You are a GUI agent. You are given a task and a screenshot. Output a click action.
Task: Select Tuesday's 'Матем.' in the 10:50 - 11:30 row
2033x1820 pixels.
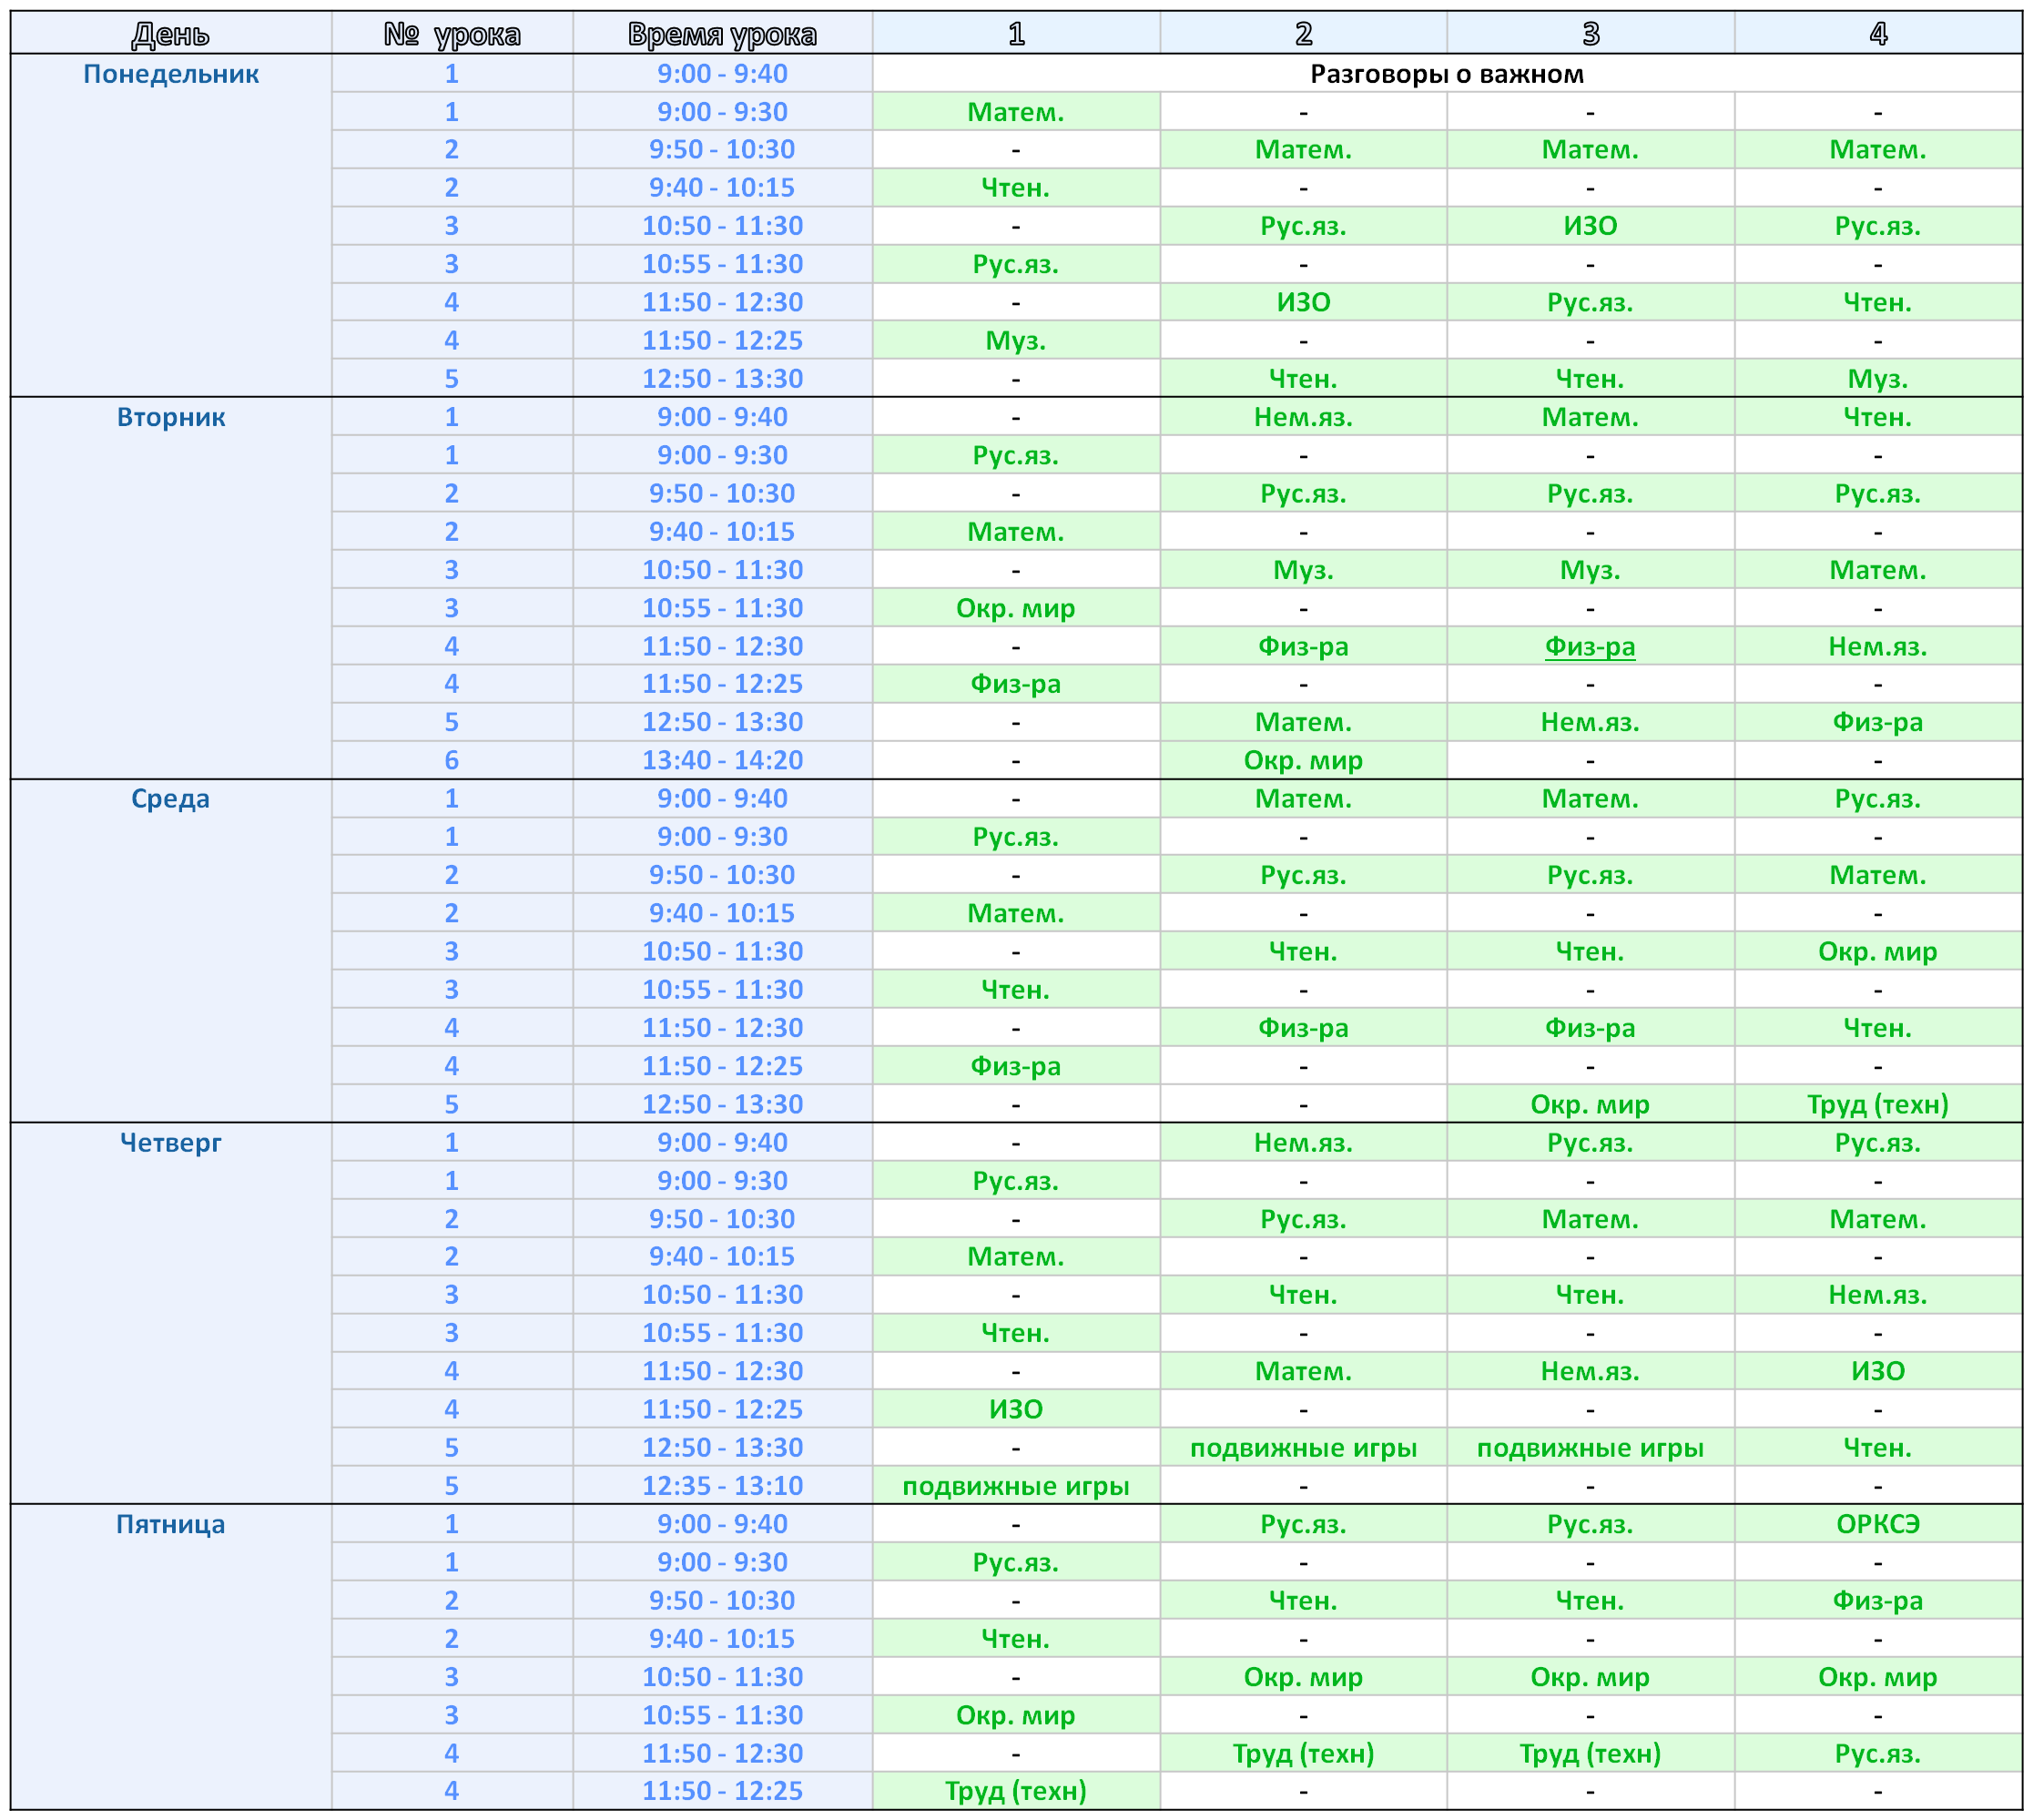pyautogui.click(x=1878, y=570)
